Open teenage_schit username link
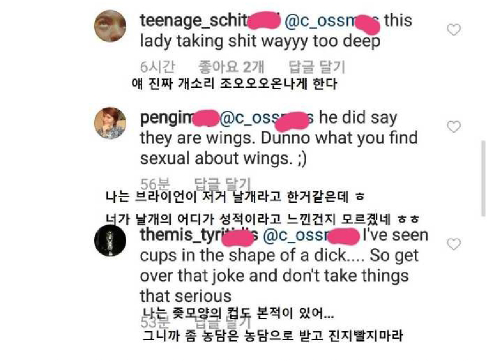 [210, 21]
